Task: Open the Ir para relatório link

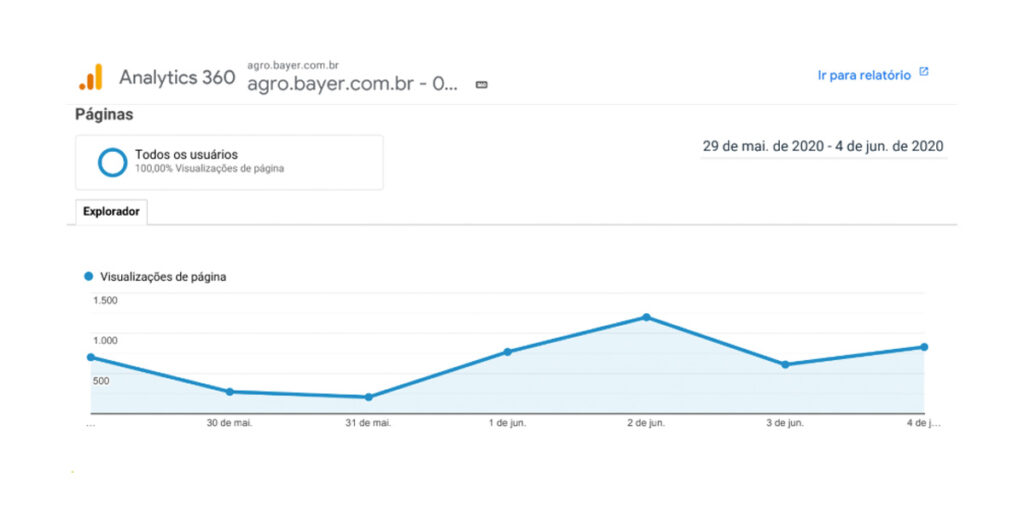Action: click(864, 75)
